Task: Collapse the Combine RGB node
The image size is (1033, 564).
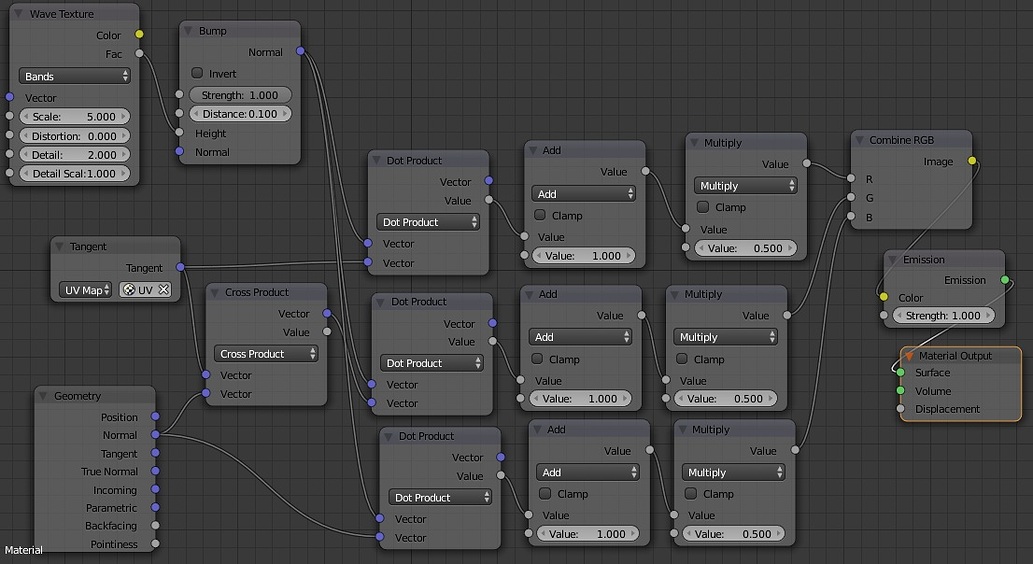Action: pyautogui.click(x=859, y=140)
